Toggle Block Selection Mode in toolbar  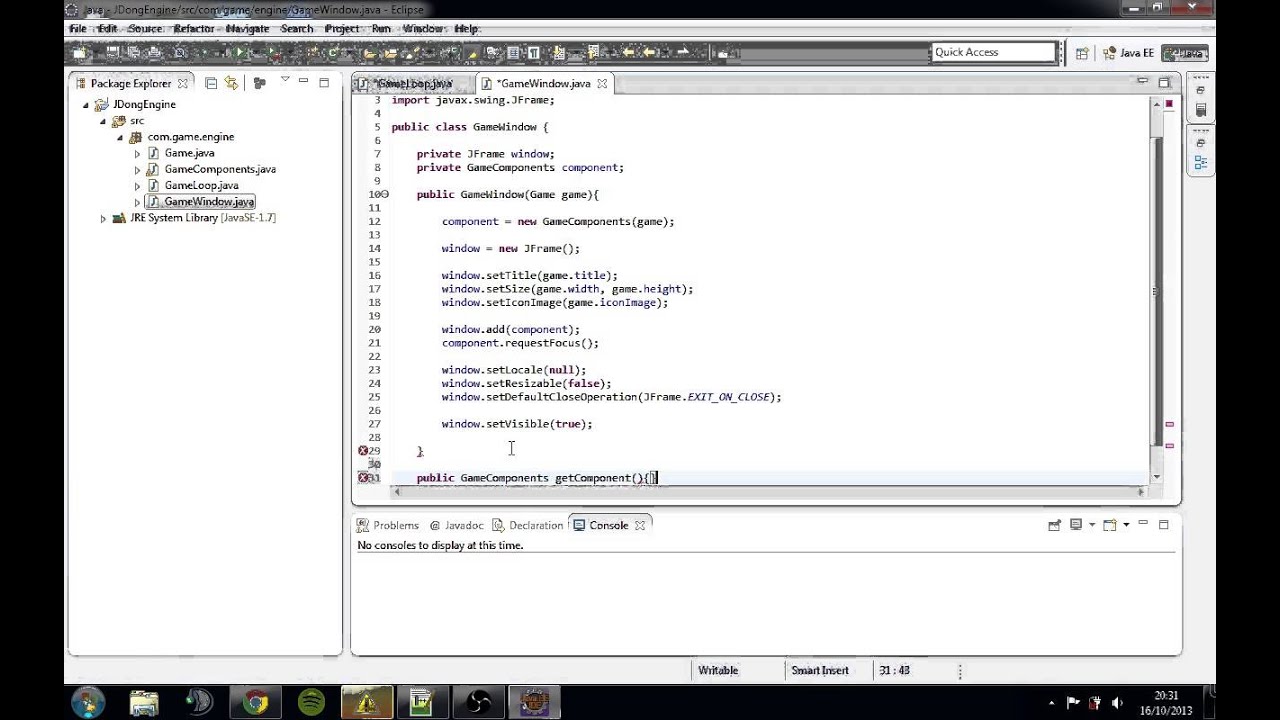click(513, 52)
